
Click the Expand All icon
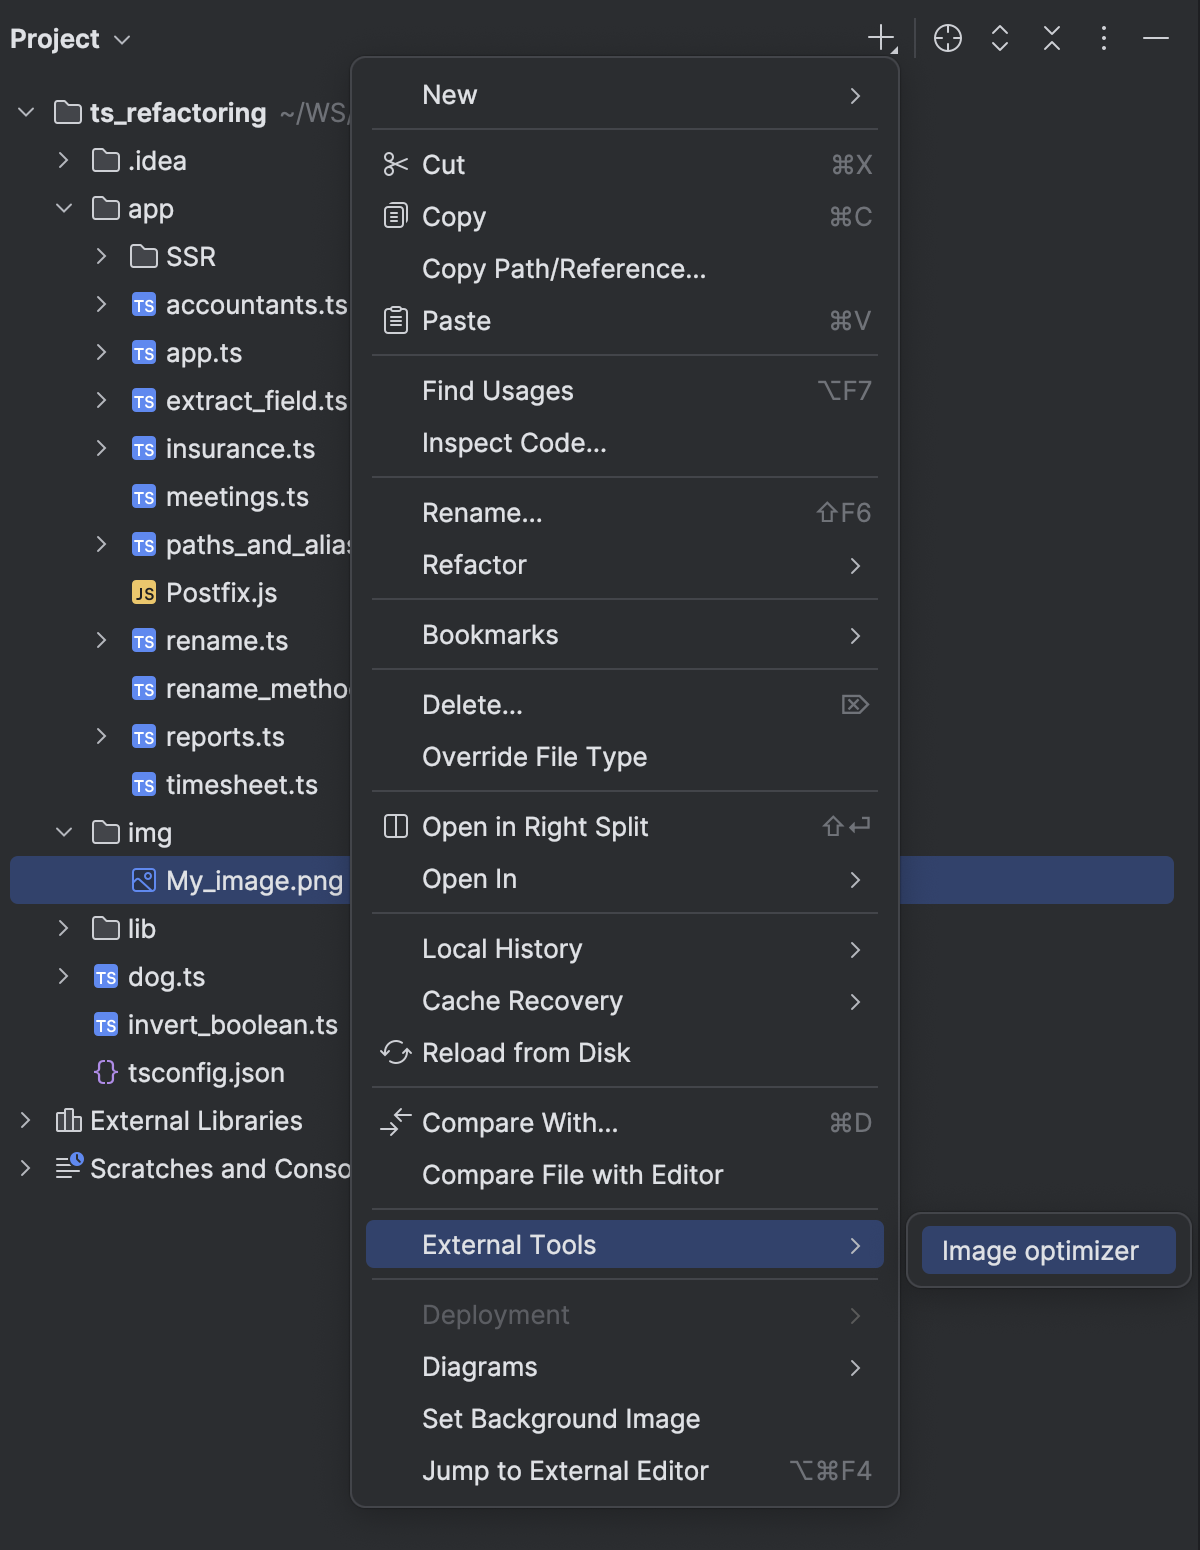999,38
